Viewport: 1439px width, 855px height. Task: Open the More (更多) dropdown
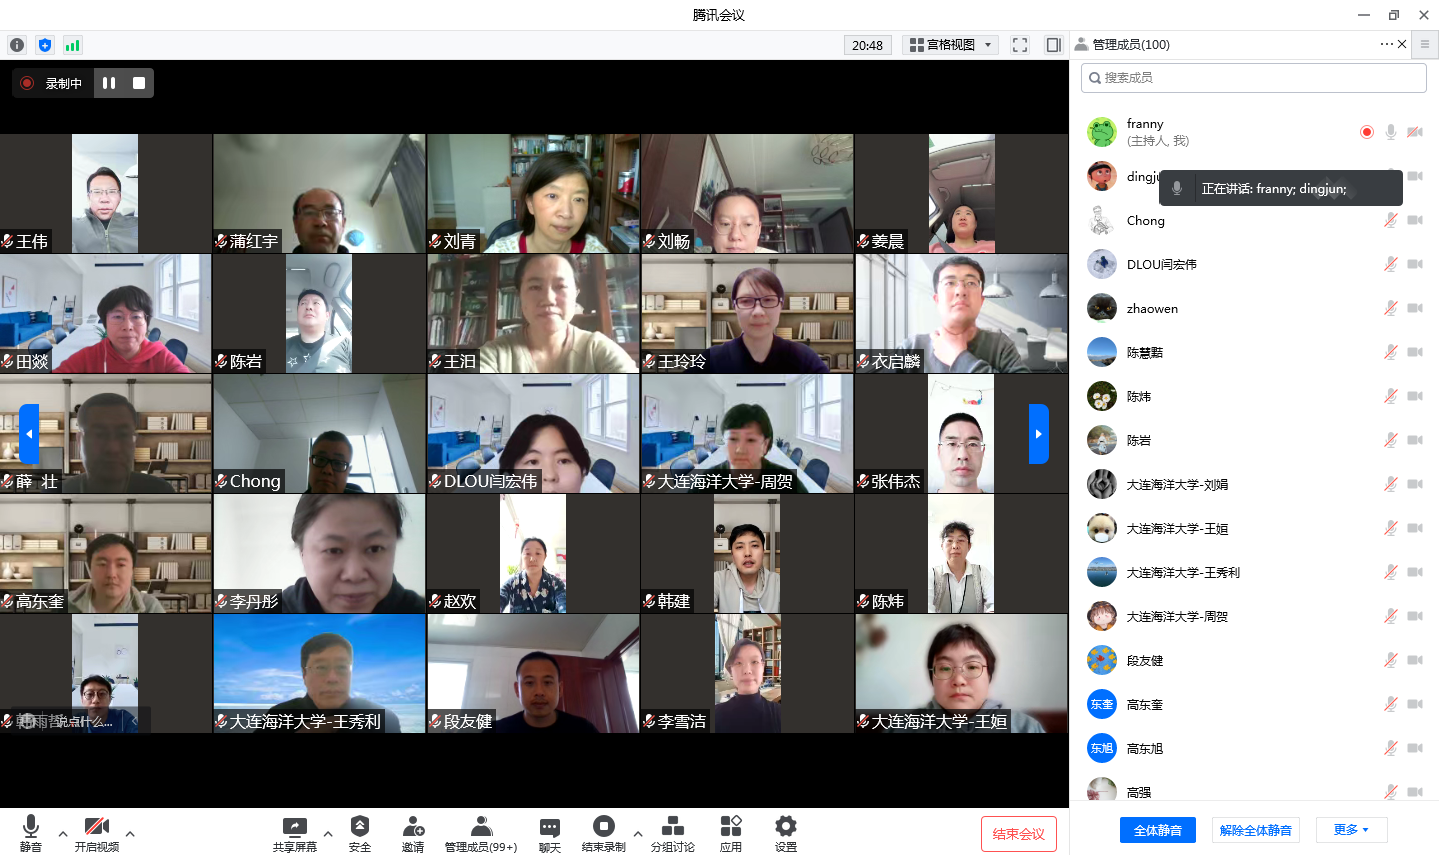tap(1350, 830)
